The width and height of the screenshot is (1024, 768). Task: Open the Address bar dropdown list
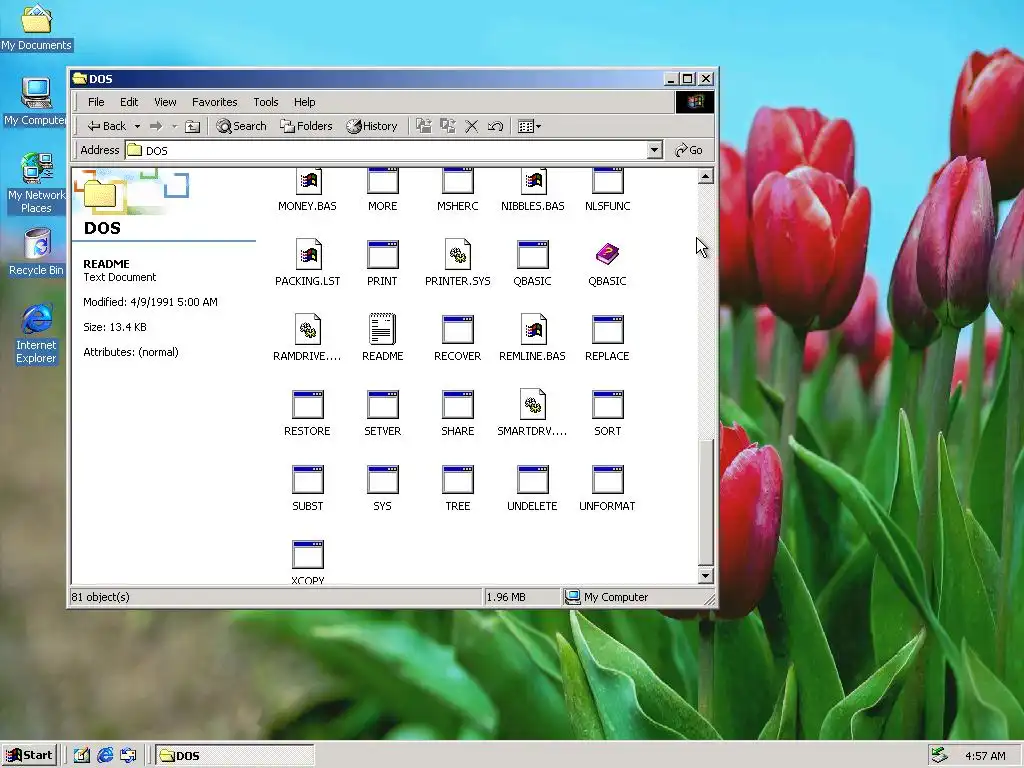coord(654,150)
